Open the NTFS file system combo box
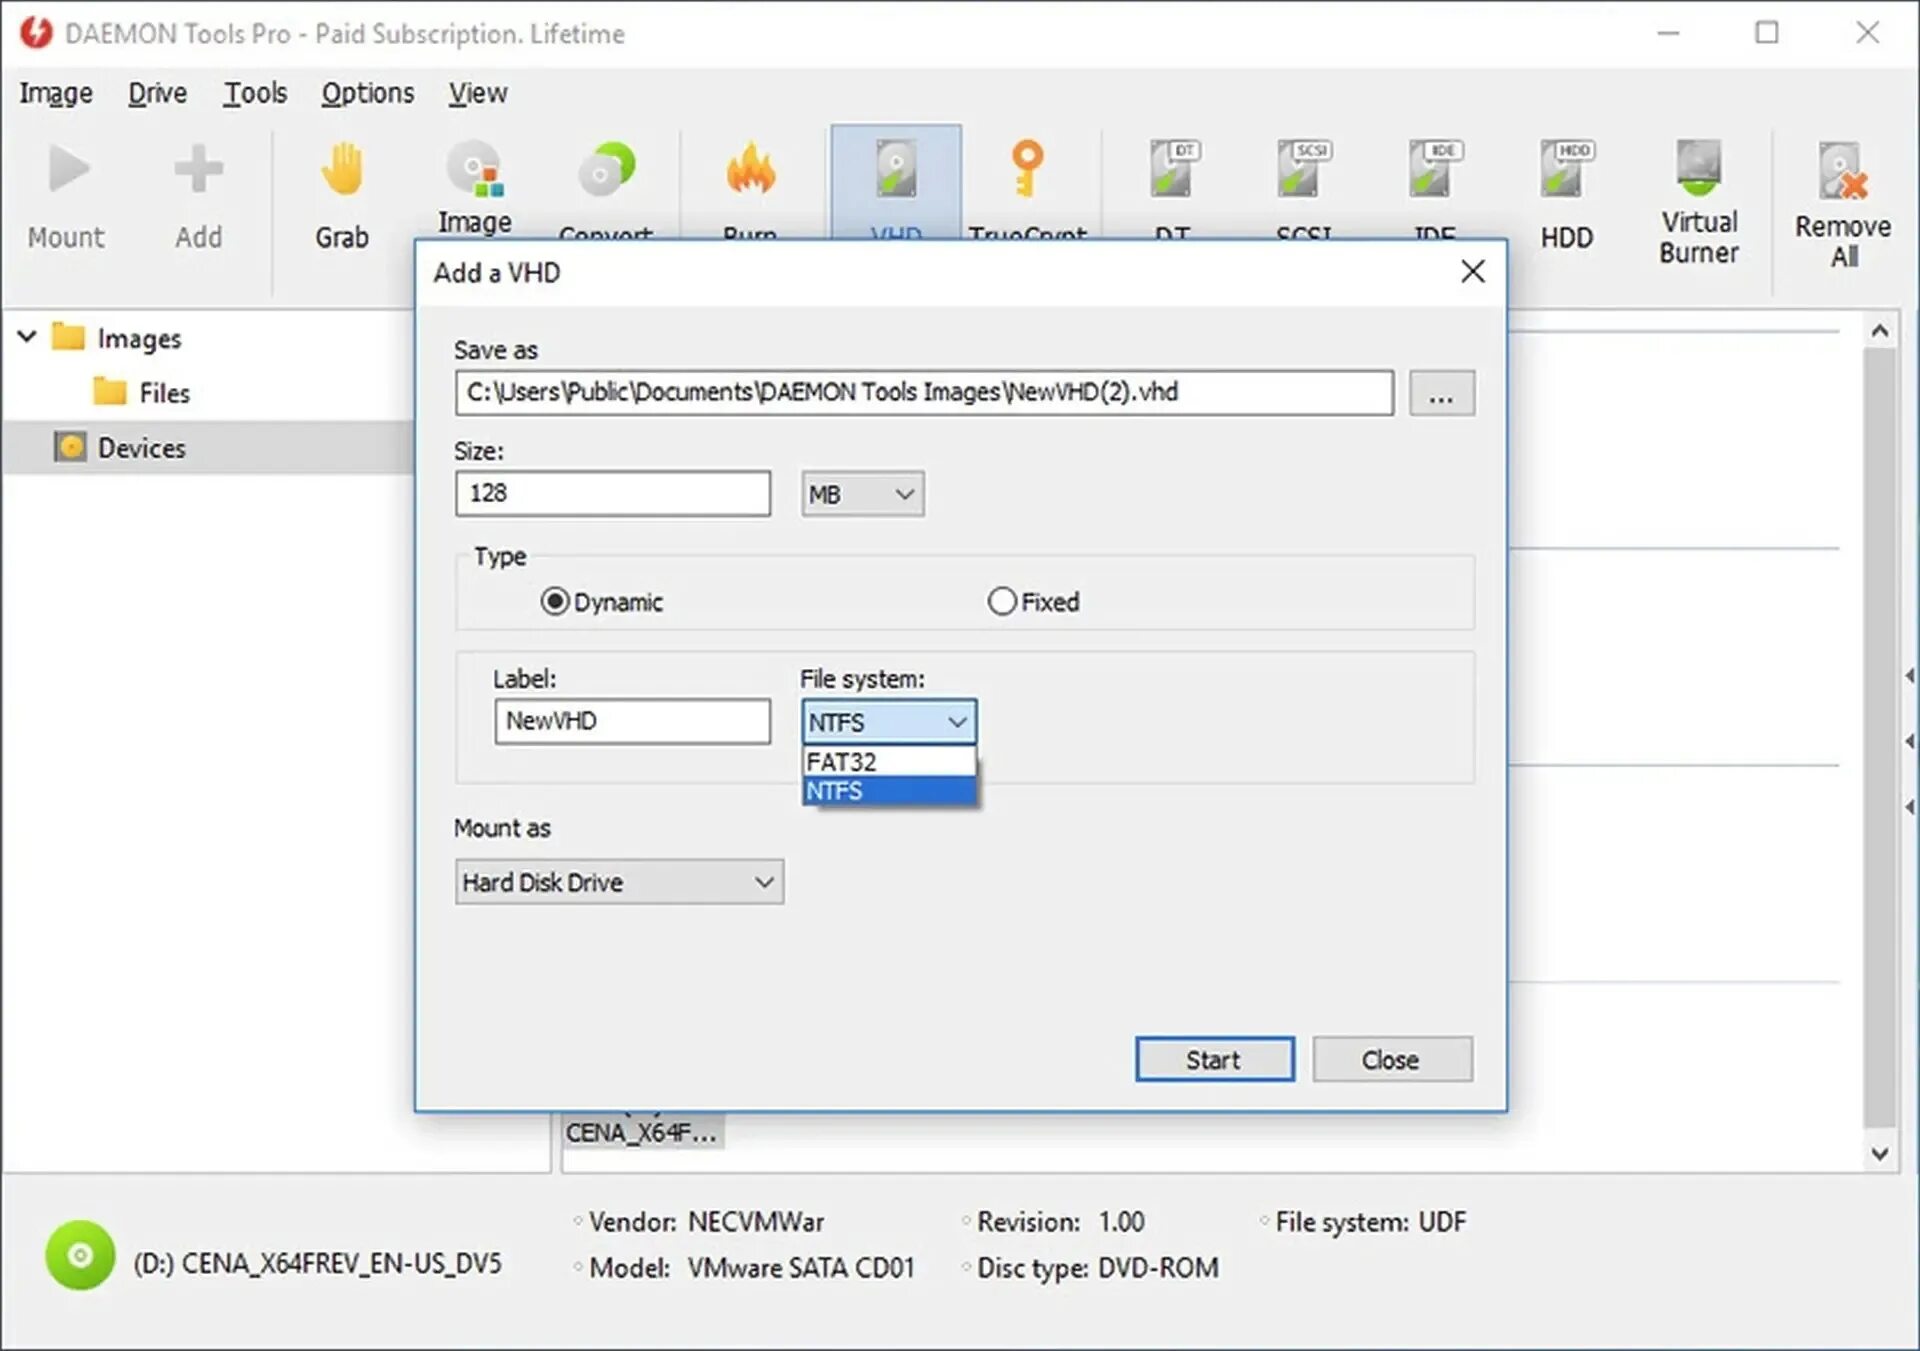Screen dimensions: 1920x1351 889,721
